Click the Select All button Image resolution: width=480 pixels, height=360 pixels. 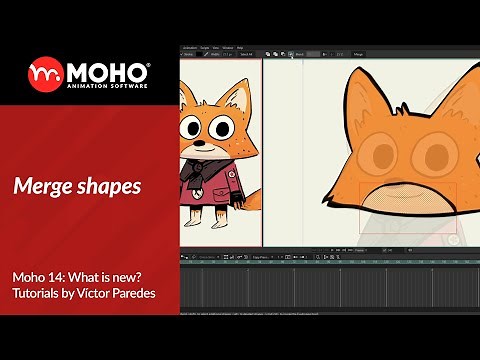tap(246, 54)
